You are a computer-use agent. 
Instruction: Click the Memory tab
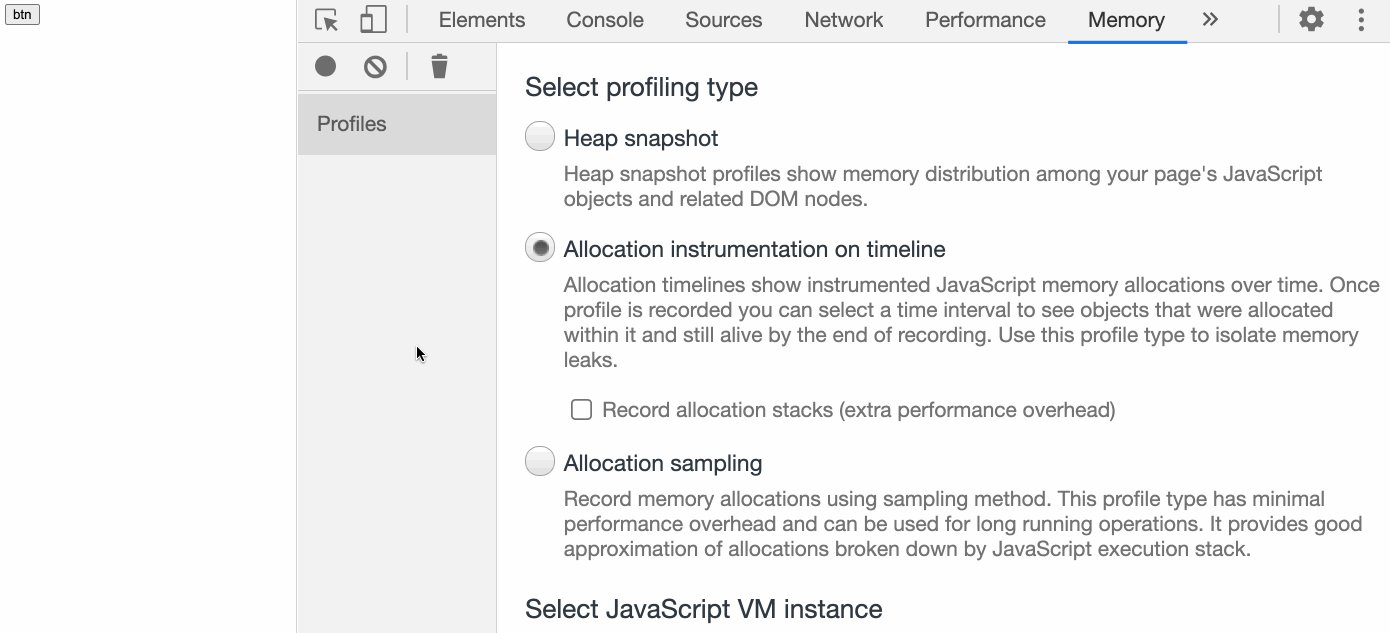[x=1126, y=20]
